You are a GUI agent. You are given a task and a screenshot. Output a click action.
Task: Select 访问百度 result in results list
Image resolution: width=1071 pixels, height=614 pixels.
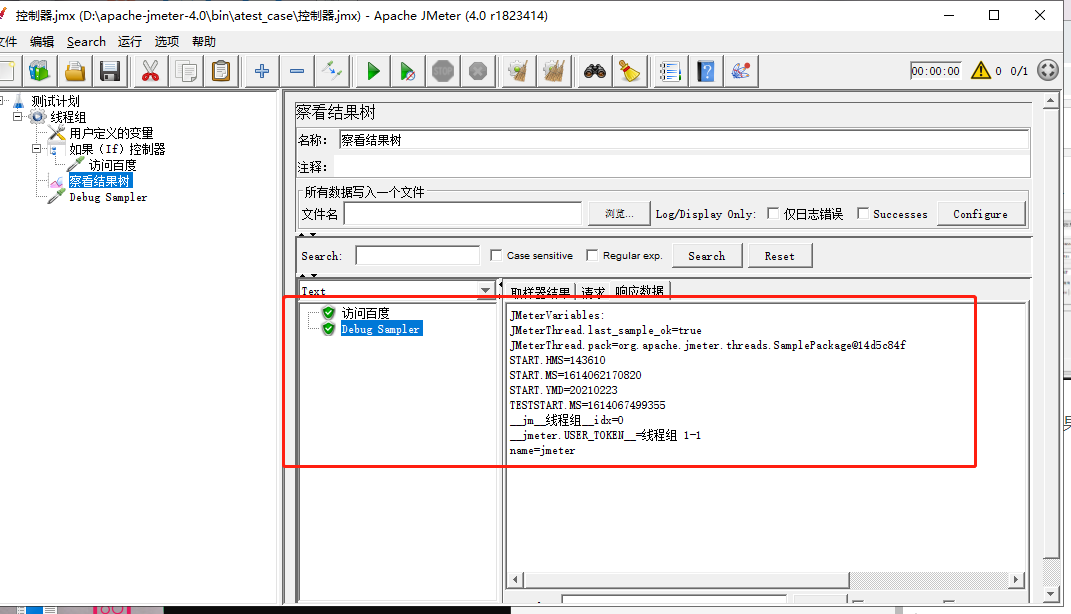[365, 313]
